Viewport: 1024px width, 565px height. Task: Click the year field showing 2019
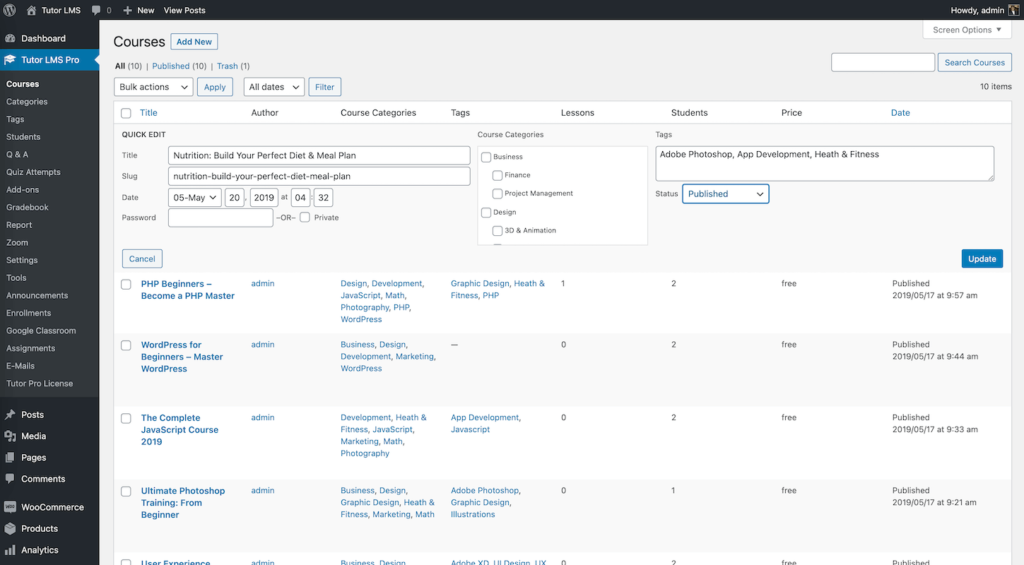264,197
